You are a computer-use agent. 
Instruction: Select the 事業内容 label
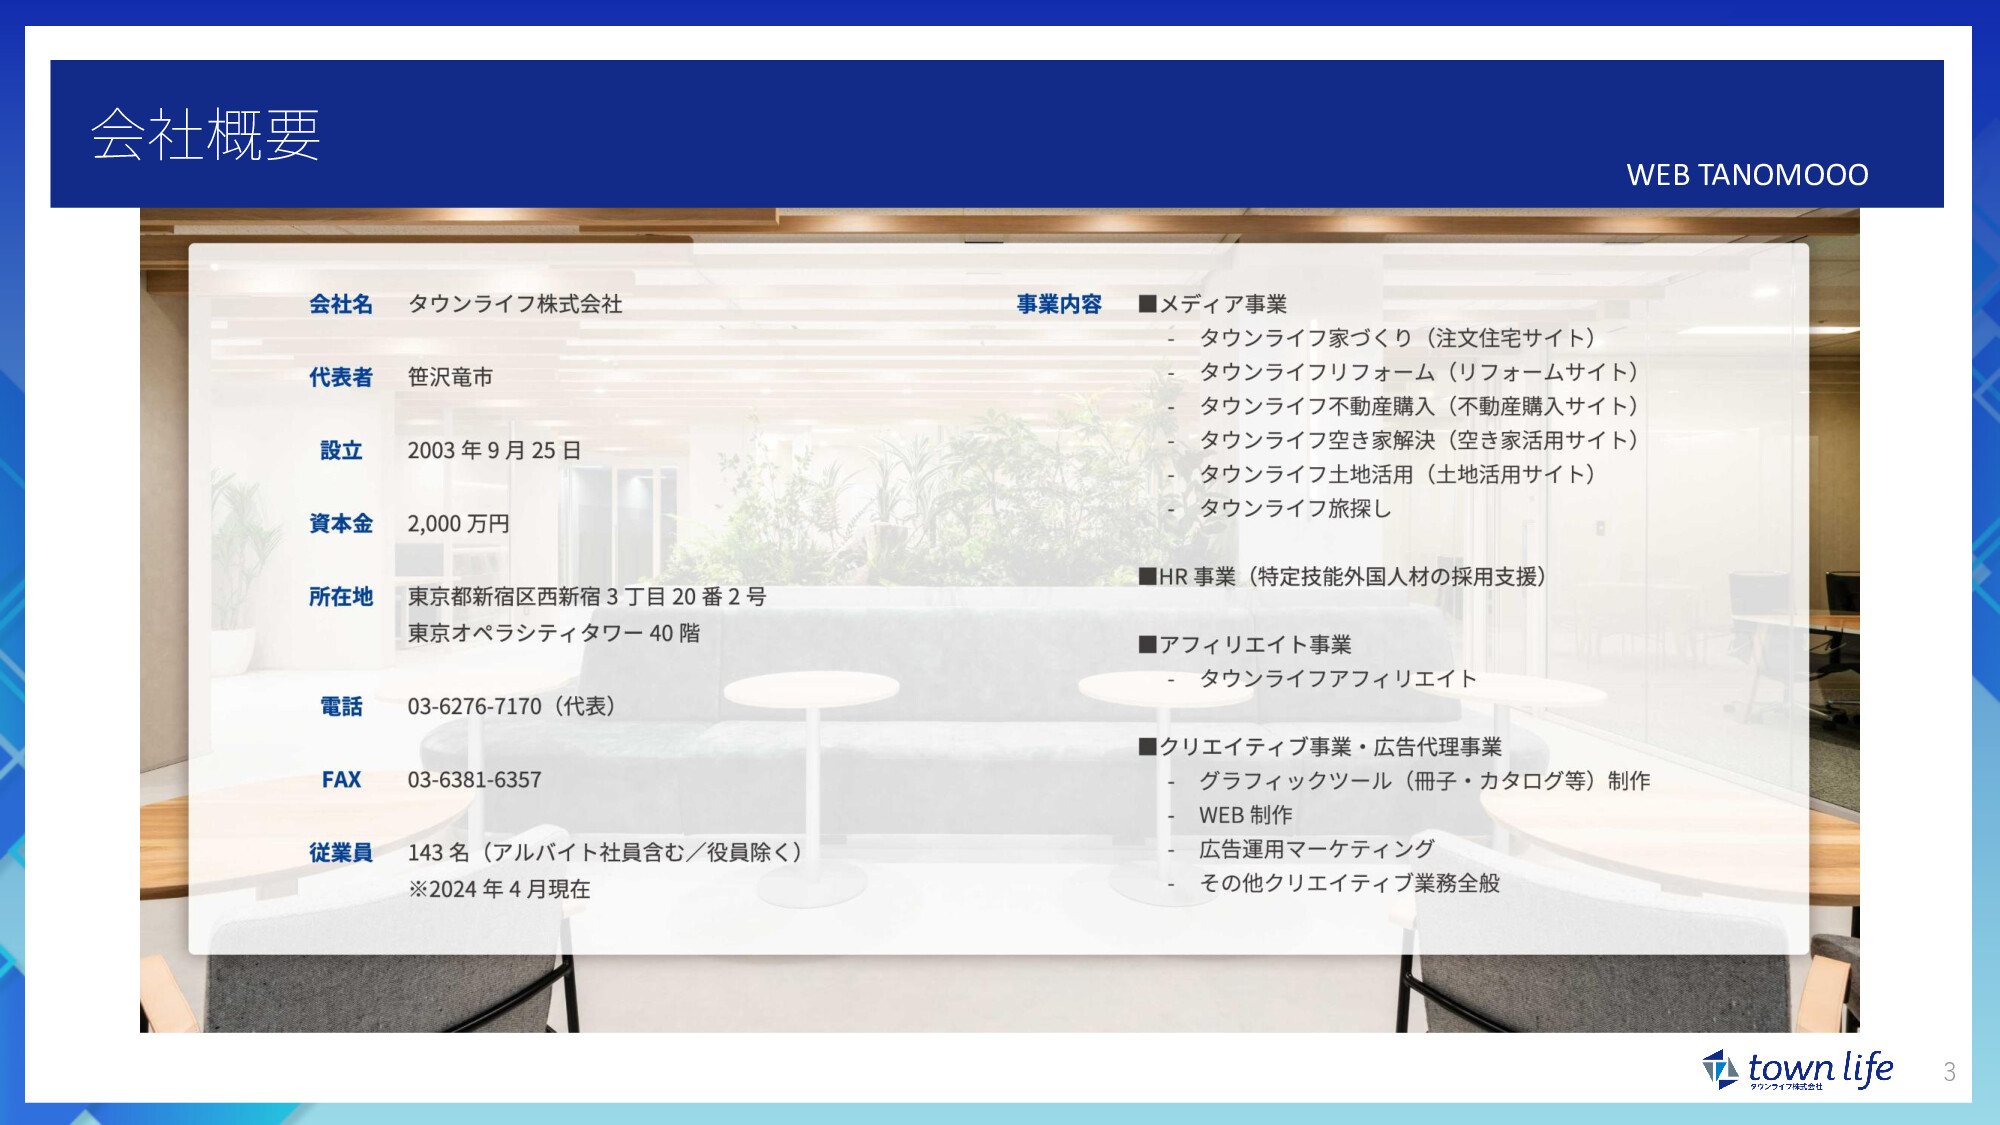coord(1059,304)
